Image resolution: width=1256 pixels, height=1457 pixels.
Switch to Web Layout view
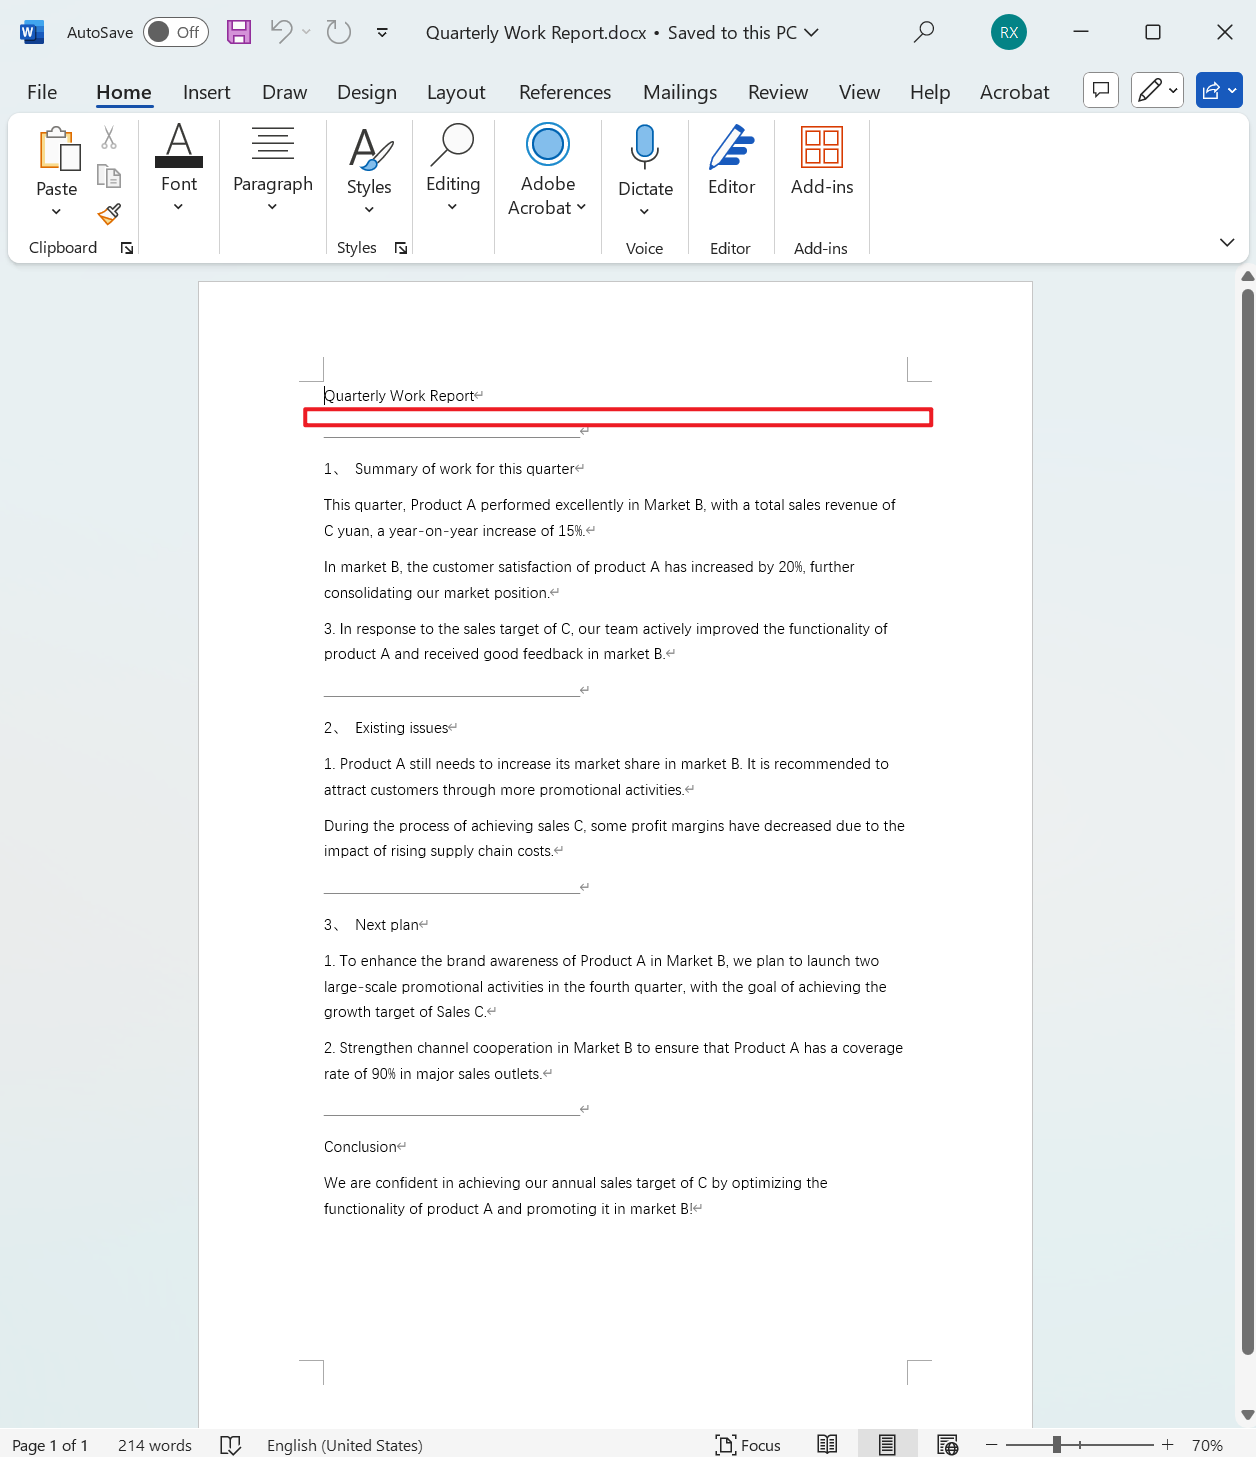click(x=947, y=1445)
